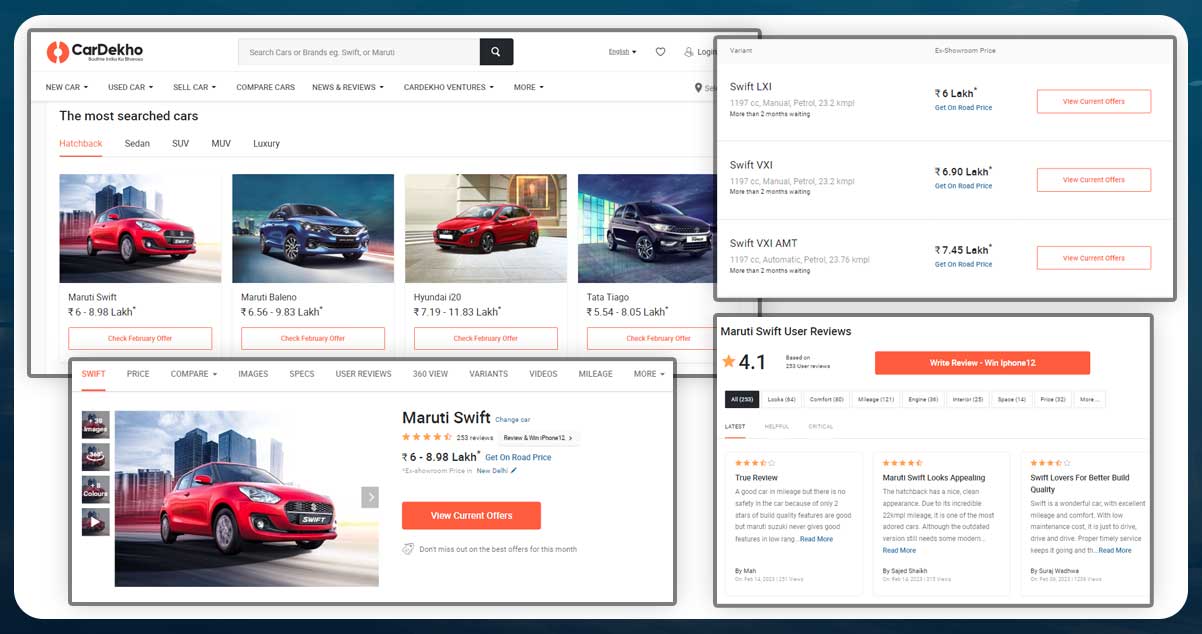Expand the SELL CAR menu
The width and height of the screenshot is (1202, 634).
coord(194,88)
